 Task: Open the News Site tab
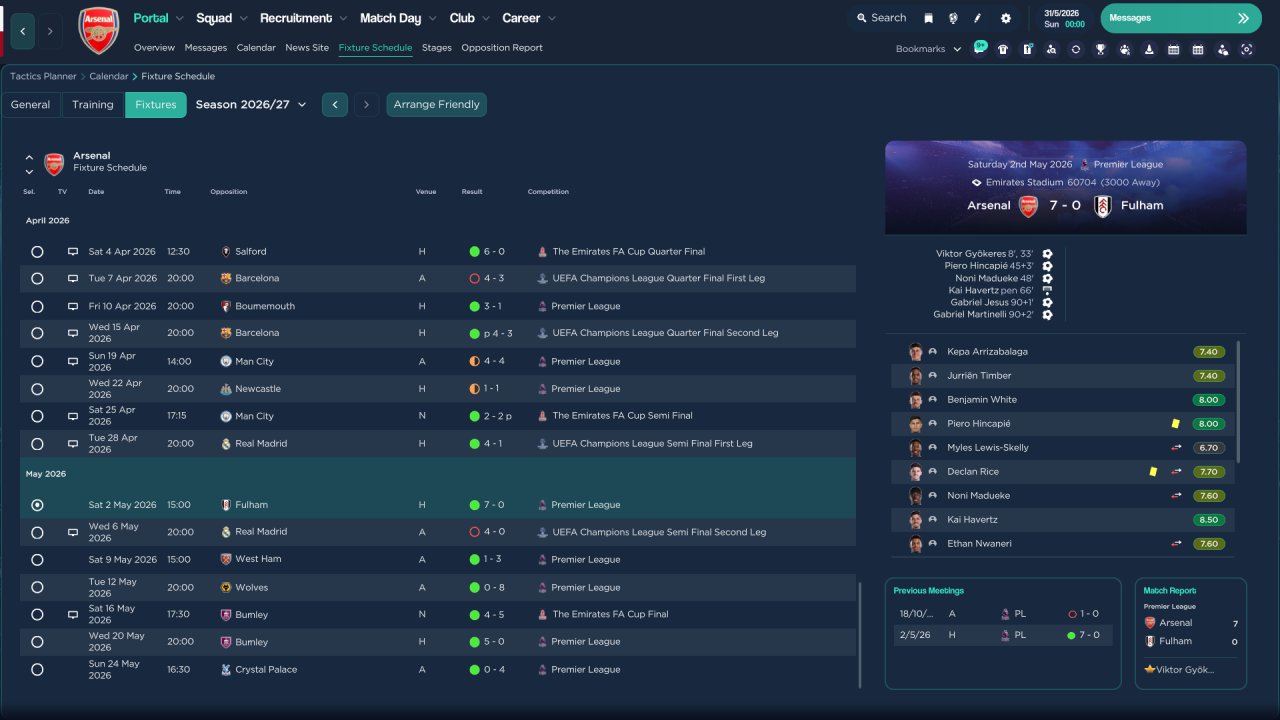(x=307, y=47)
